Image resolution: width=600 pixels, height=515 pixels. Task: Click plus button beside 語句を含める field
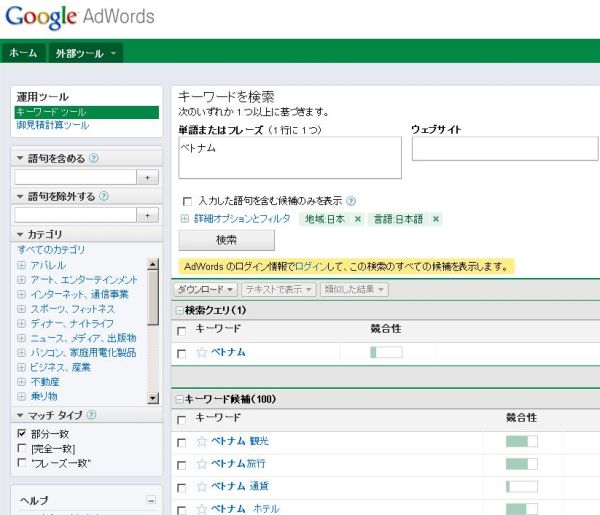coord(148,177)
